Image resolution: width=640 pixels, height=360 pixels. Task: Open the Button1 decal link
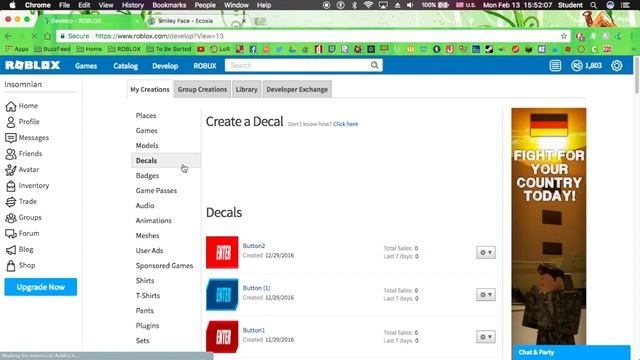point(253,330)
